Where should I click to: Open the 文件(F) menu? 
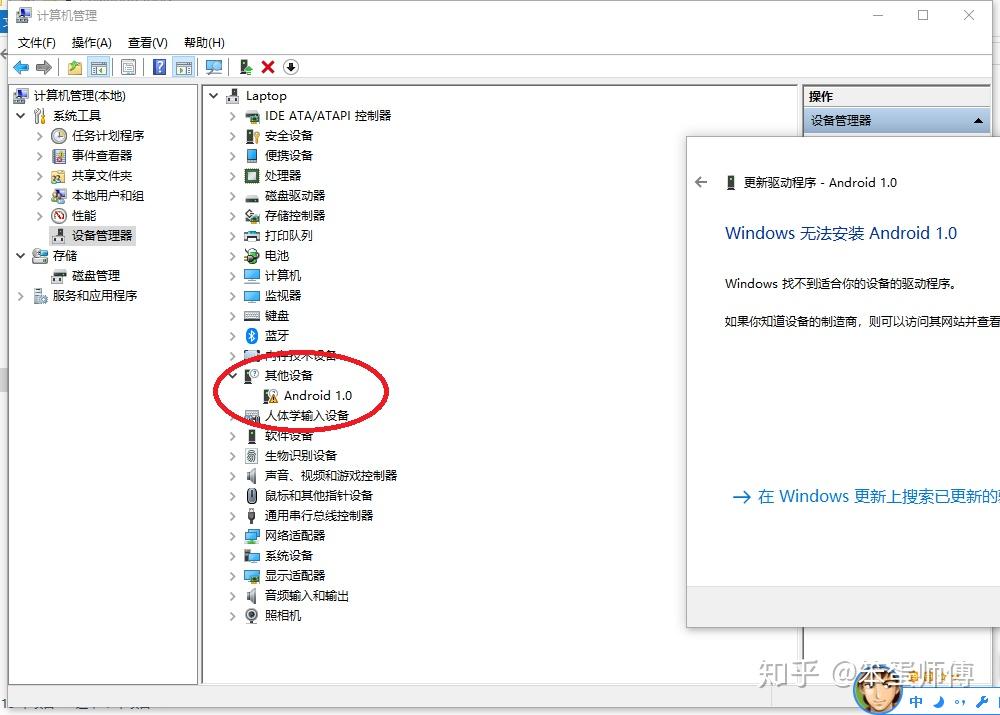coord(36,42)
